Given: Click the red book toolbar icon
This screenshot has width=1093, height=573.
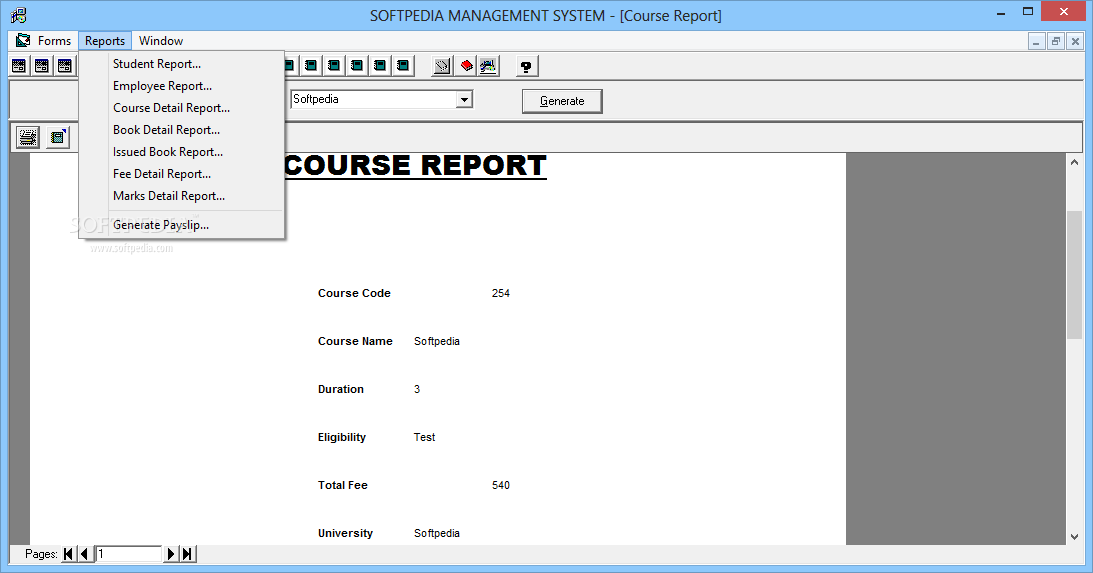Looking at the screenshot, I should [x=466, y=66].
